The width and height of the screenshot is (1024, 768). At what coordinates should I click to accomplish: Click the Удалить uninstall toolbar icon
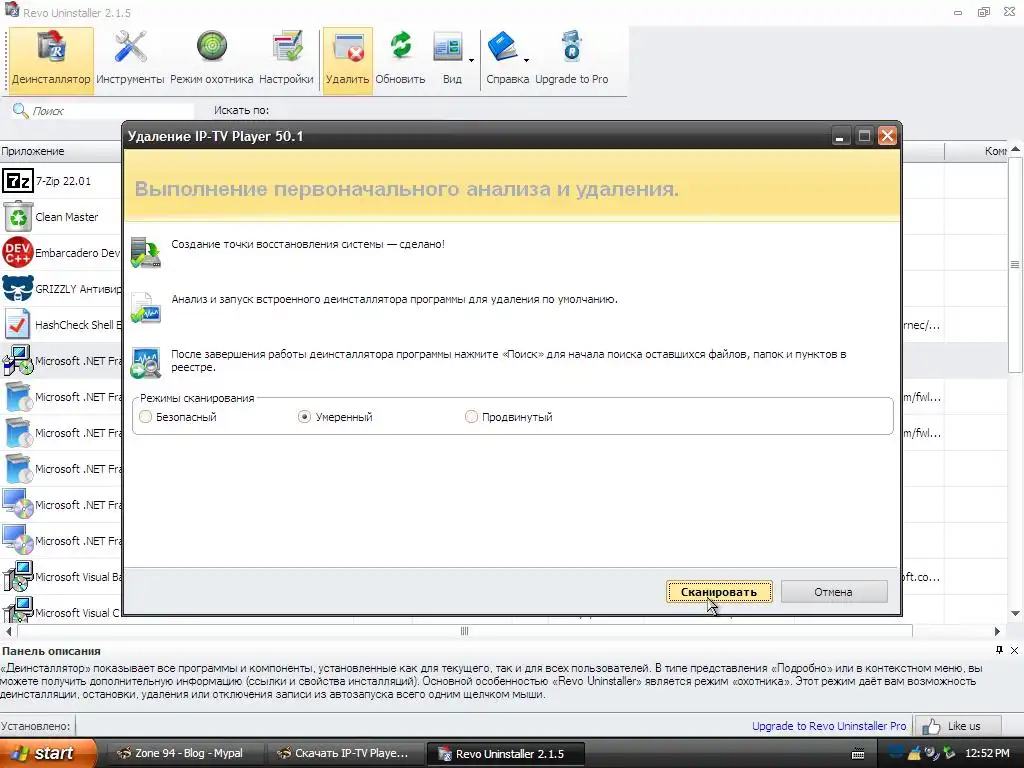[347, 60]
